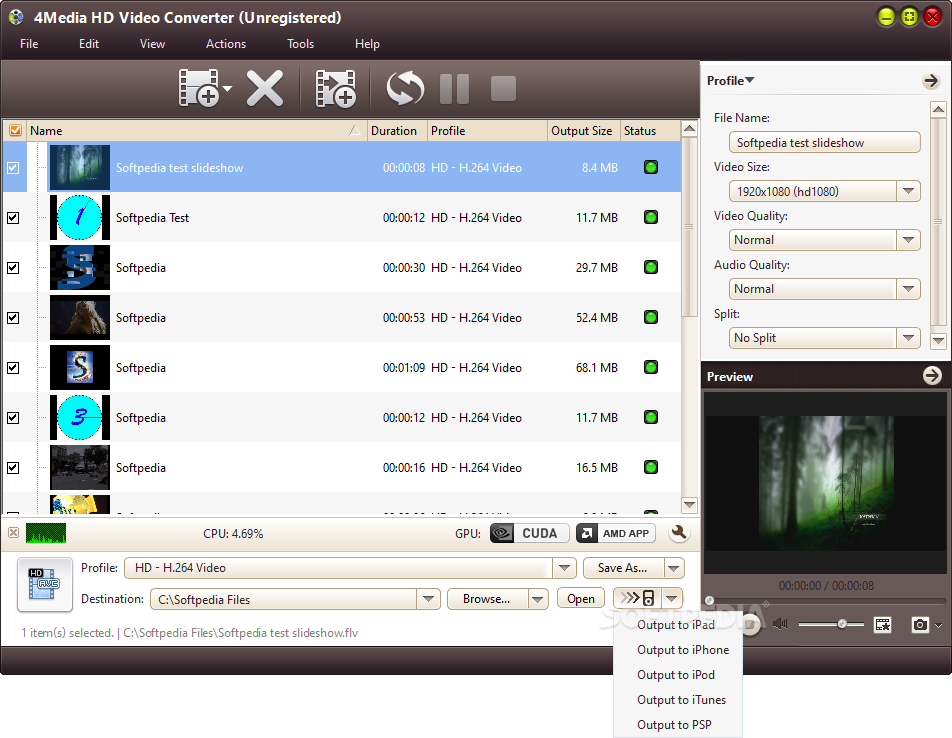Screen dimensions: 952x738
Task: Toggle checkbox for the 00:00:53 Softpedia row
Action: [x=13, y=318]
